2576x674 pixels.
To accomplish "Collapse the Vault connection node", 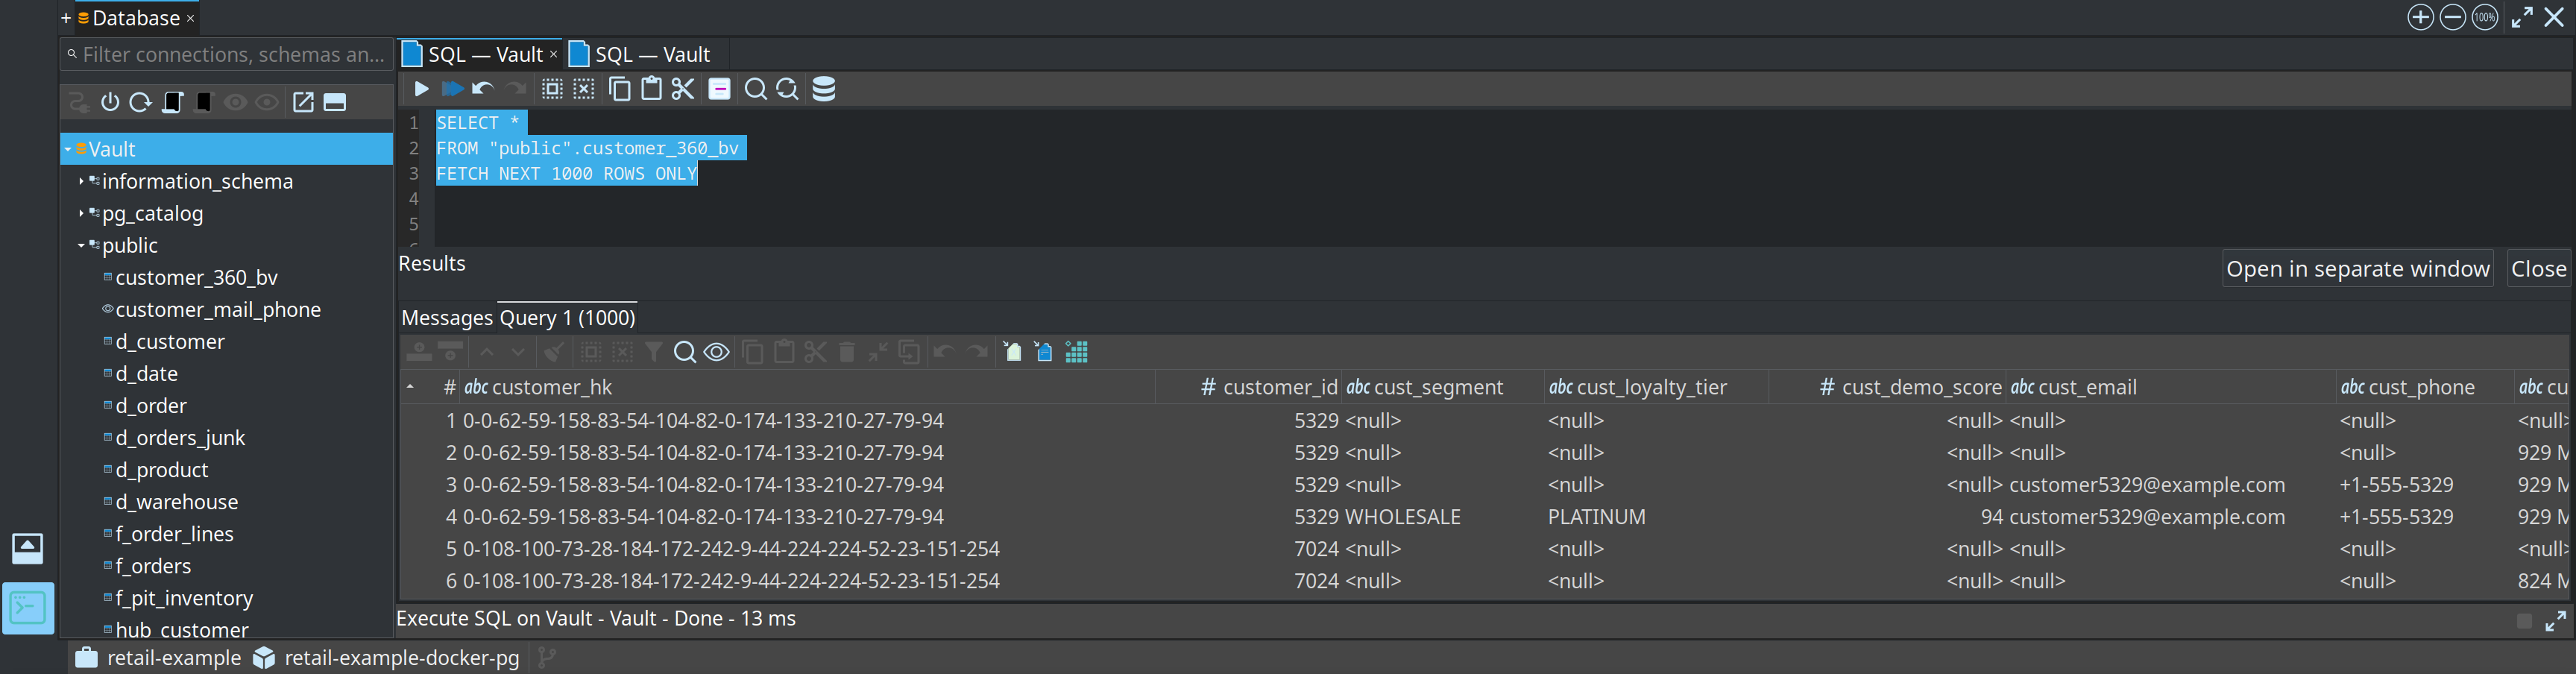I will tap(68, 149).
